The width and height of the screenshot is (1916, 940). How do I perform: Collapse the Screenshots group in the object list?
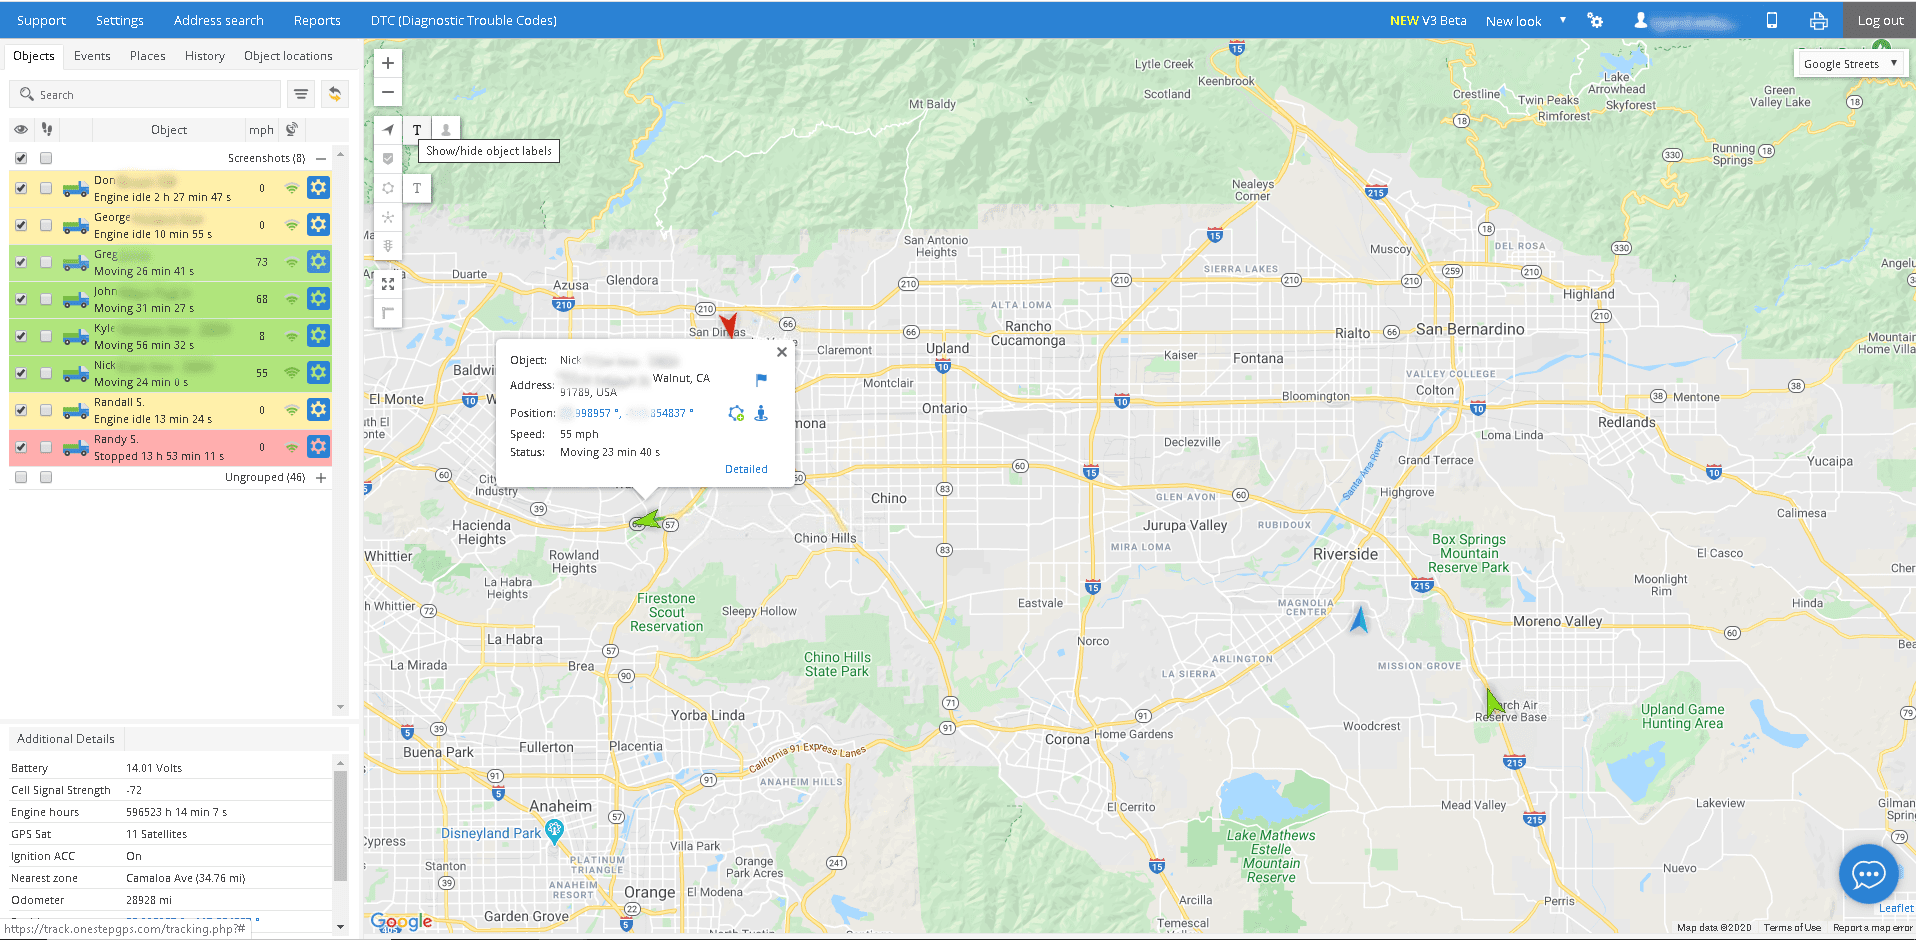tap(320, 158)
